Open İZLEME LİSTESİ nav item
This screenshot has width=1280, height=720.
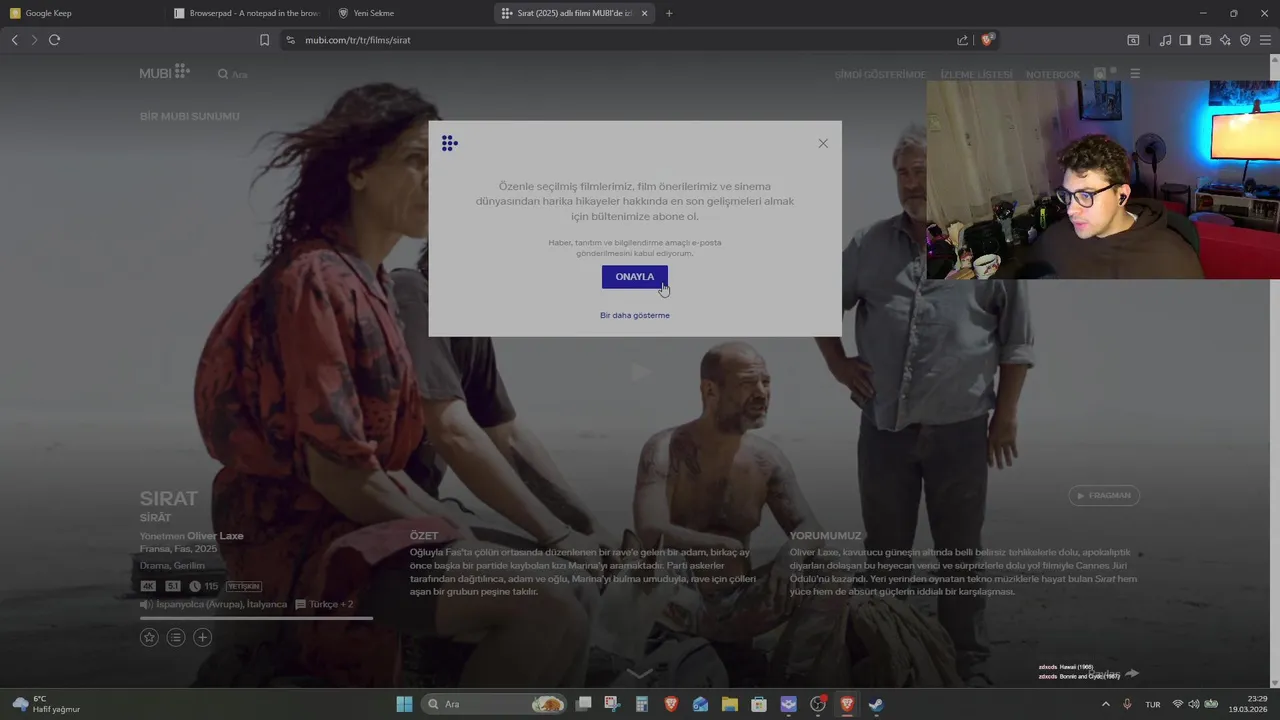click(x=976, y=75)
